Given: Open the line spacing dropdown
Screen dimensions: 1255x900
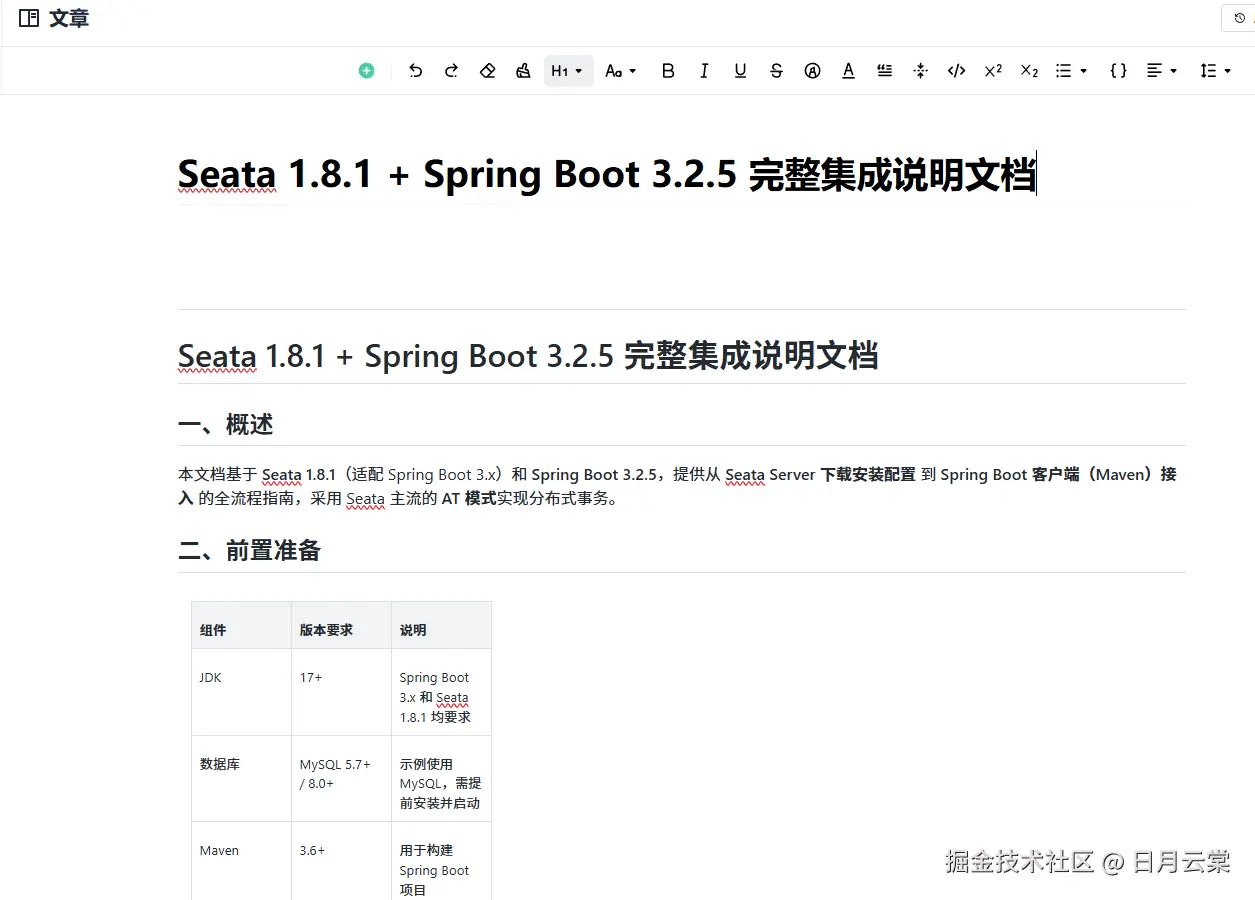Looking at the screenshot, I should [x=1215, y=71].
